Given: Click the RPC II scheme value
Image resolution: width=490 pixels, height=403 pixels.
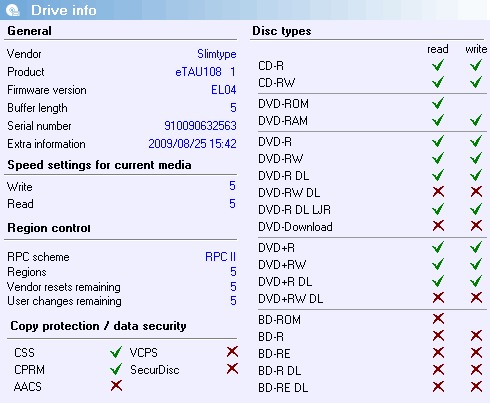Looking at the screenshot, I should tap(220, 257).
